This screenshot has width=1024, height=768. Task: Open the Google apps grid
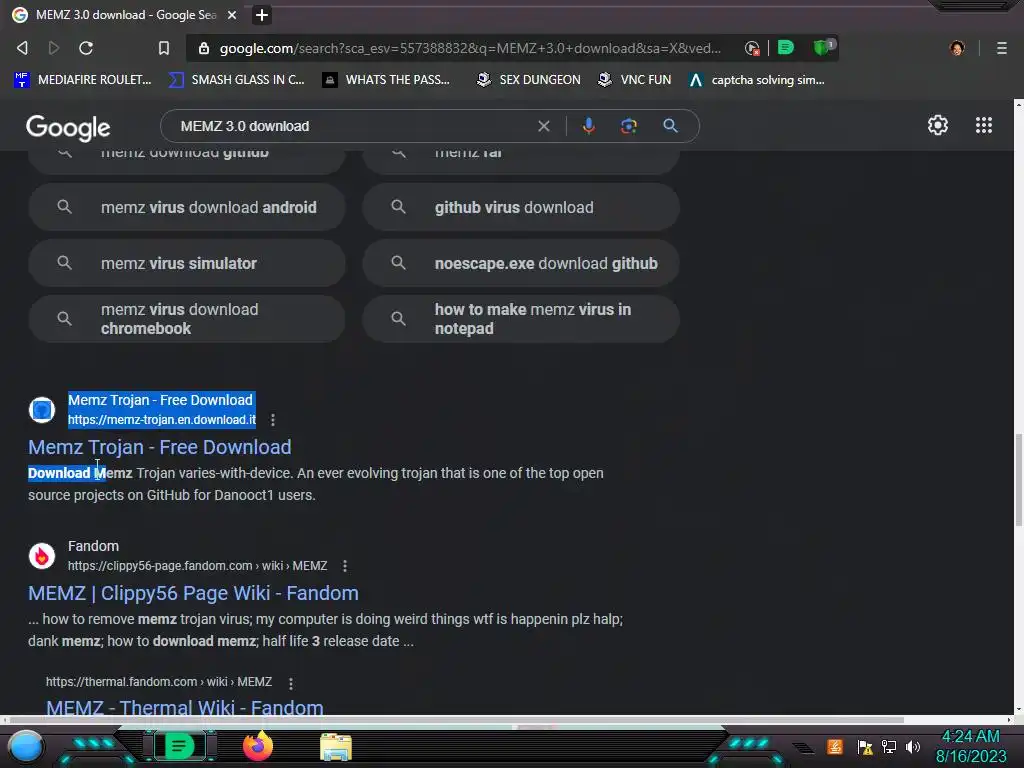click(984, 125)
